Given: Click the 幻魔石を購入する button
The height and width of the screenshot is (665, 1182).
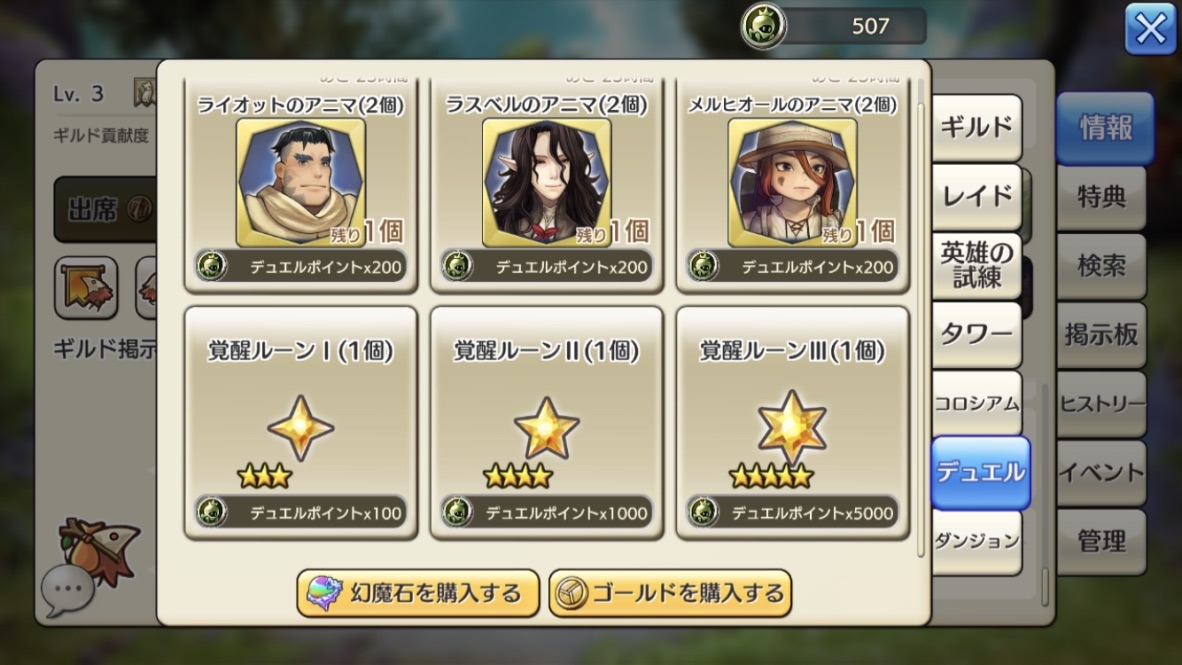Looking at the screenshot, I should point(418,593).
